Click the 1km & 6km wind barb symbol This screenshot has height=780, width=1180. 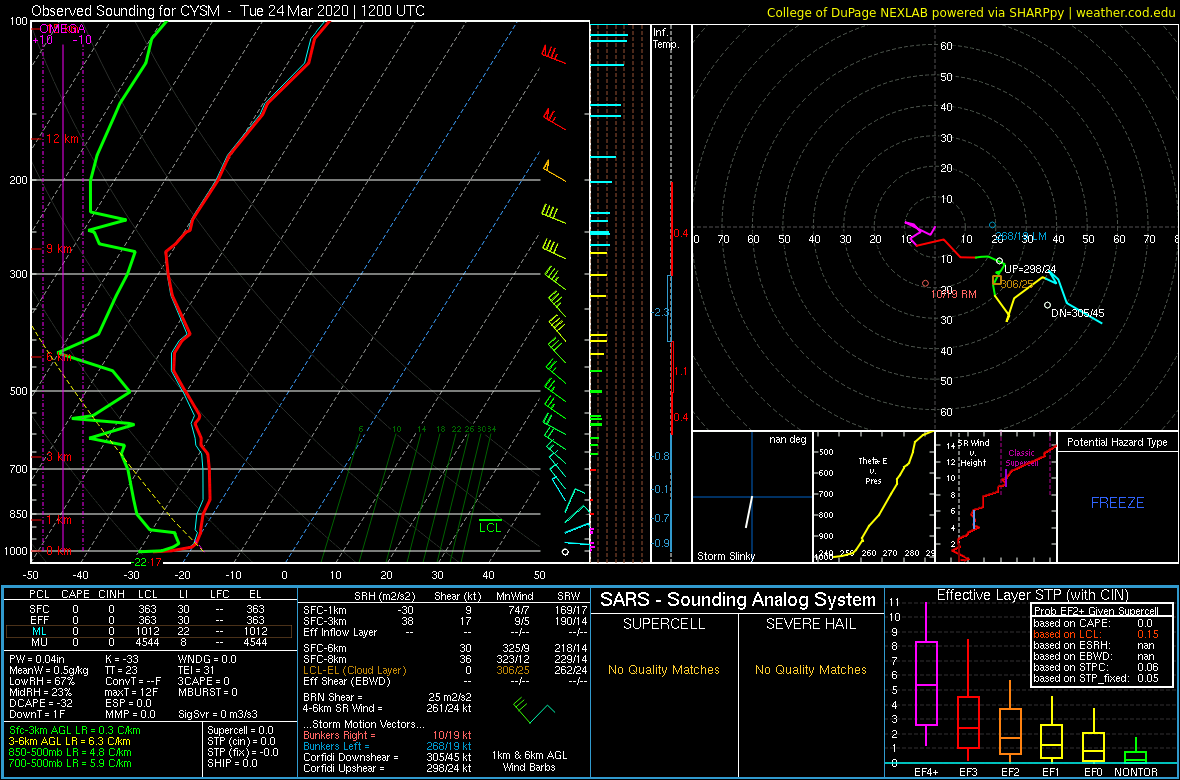coord(533,711)
